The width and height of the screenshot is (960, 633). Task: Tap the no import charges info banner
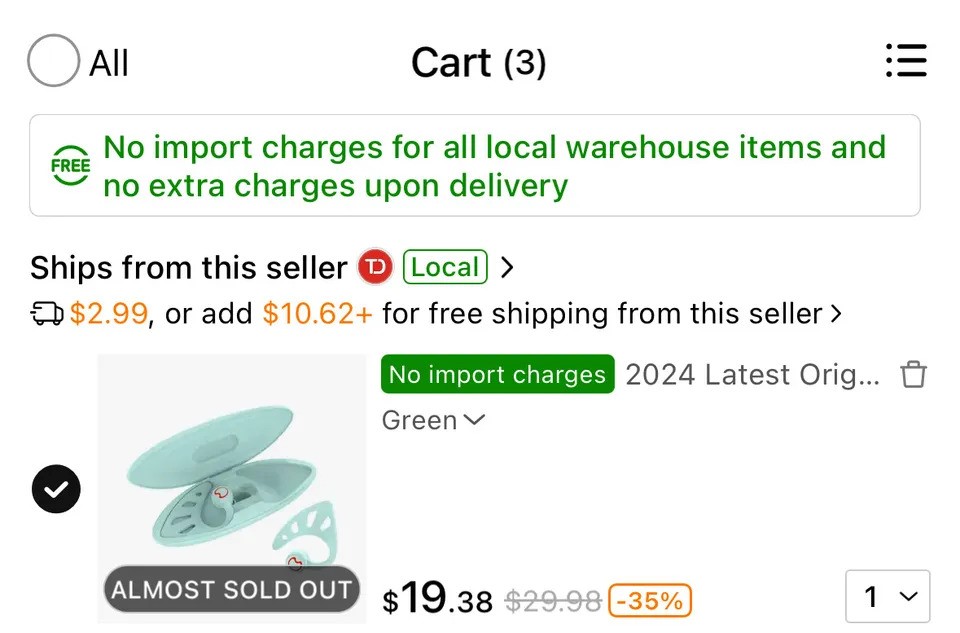475,166
